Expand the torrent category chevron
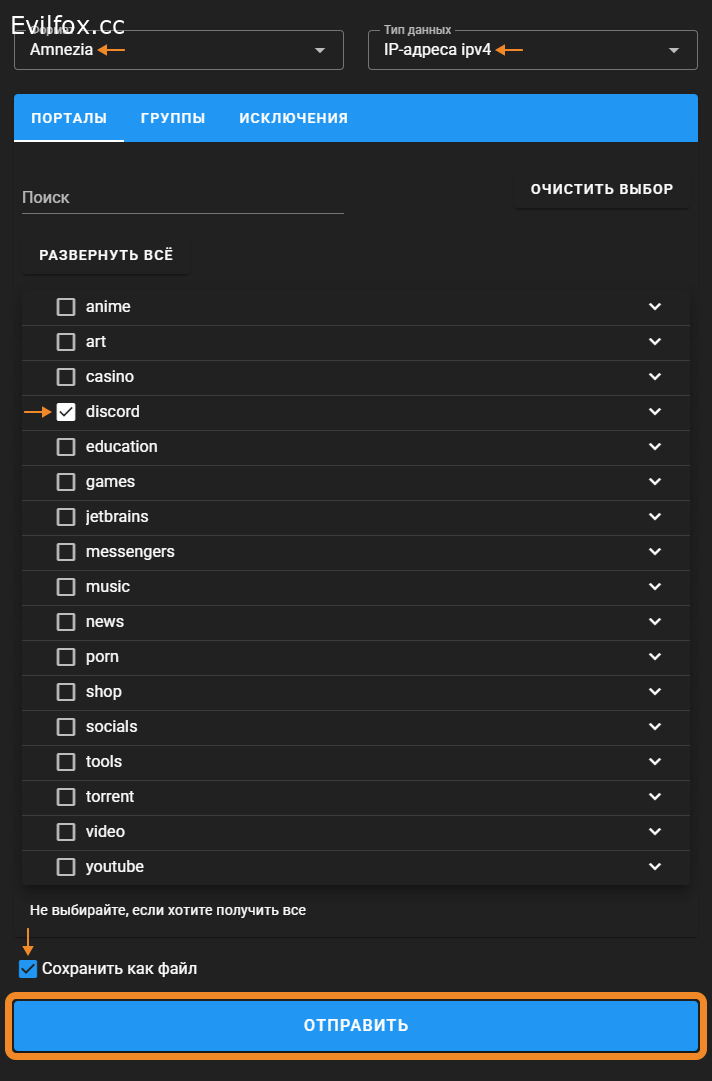 tap(655, 797)
